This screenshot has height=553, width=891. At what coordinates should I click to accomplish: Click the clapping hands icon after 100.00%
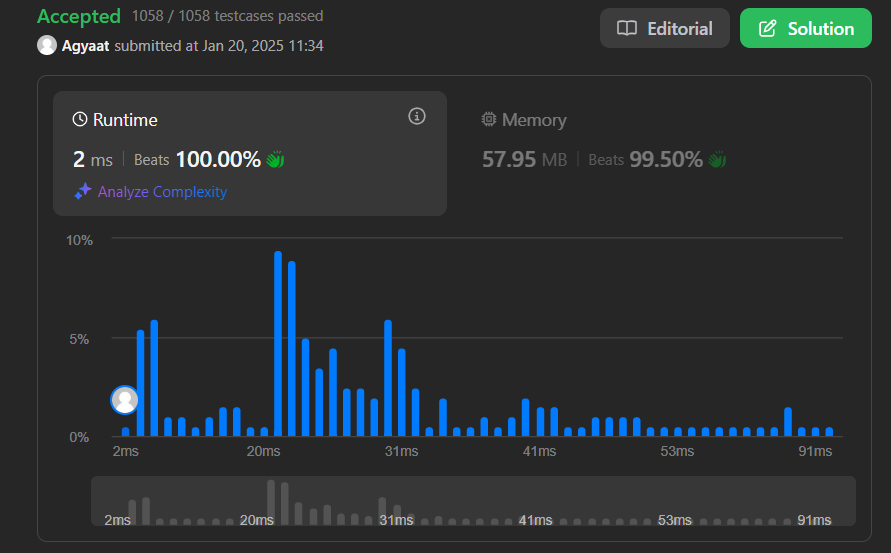(275, 159)
